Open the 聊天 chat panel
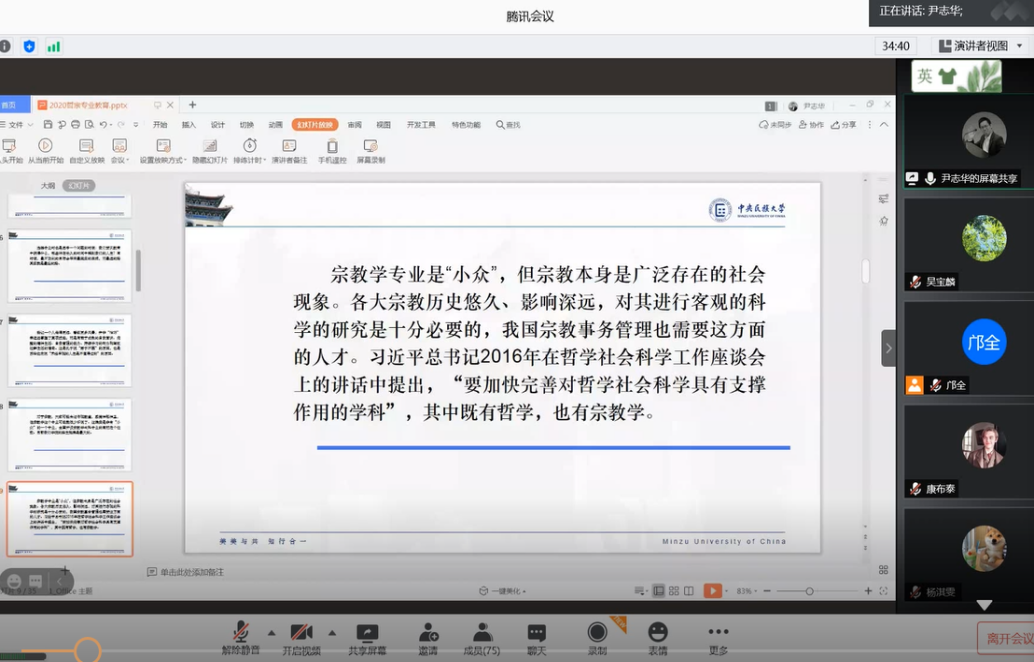Image resolution: width=1034 pixels, height=662 pixels. click(x=537, y=637)
